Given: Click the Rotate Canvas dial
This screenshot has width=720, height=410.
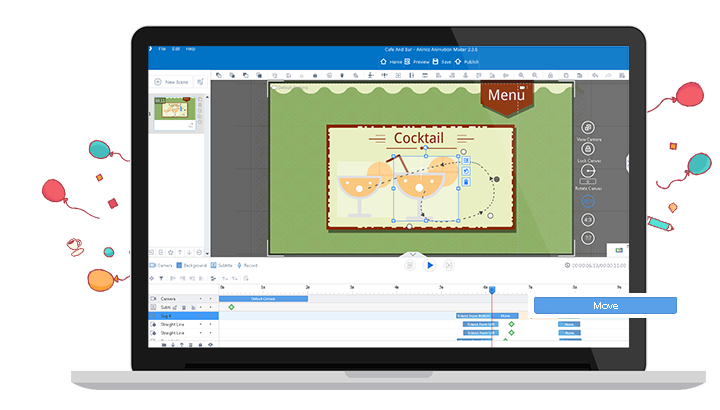Looking at the screenshot, I should pos(588,171).
